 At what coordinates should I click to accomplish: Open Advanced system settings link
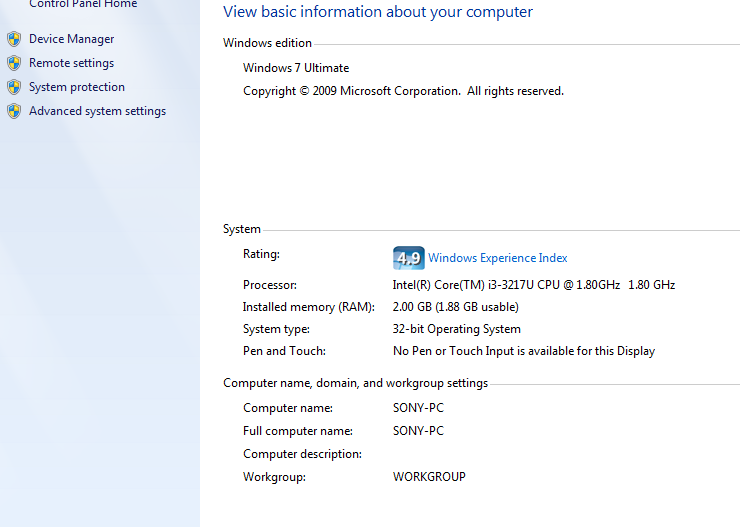97,111
